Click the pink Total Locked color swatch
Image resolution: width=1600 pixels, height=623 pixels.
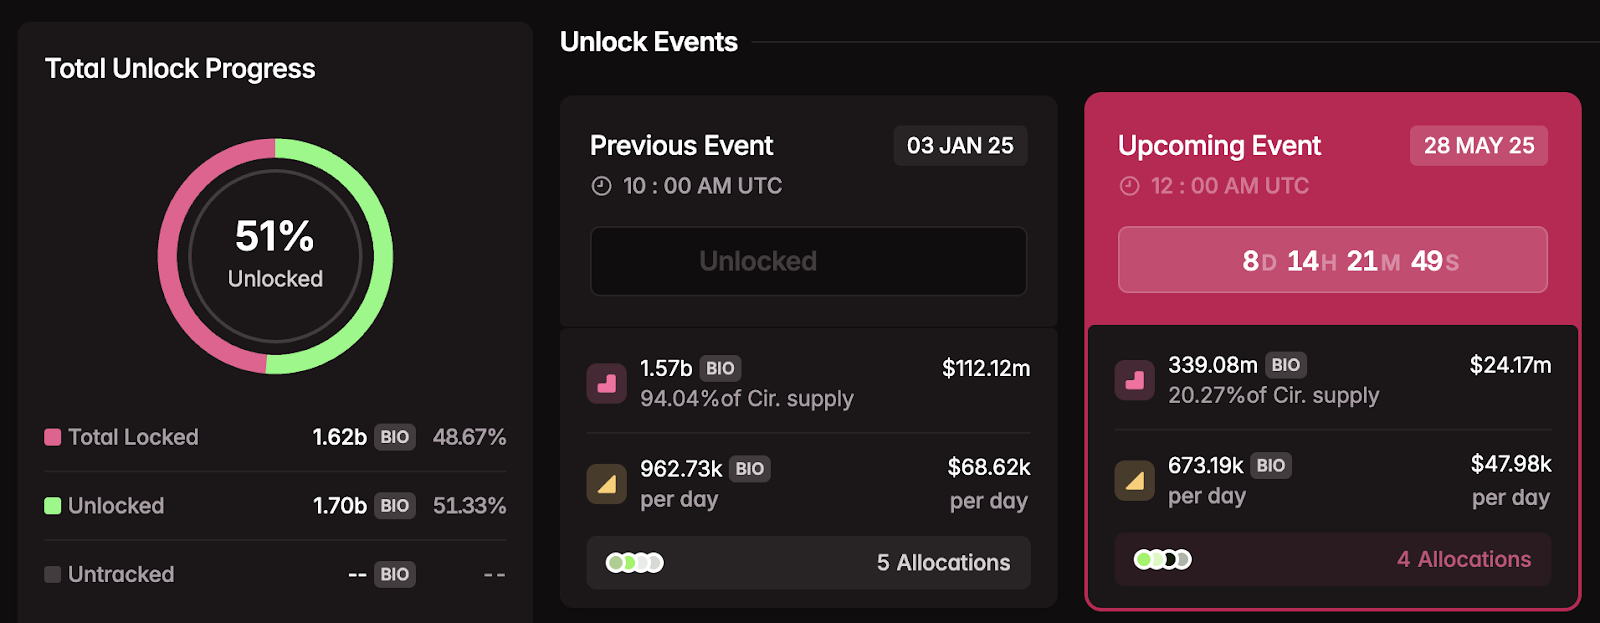53,437
